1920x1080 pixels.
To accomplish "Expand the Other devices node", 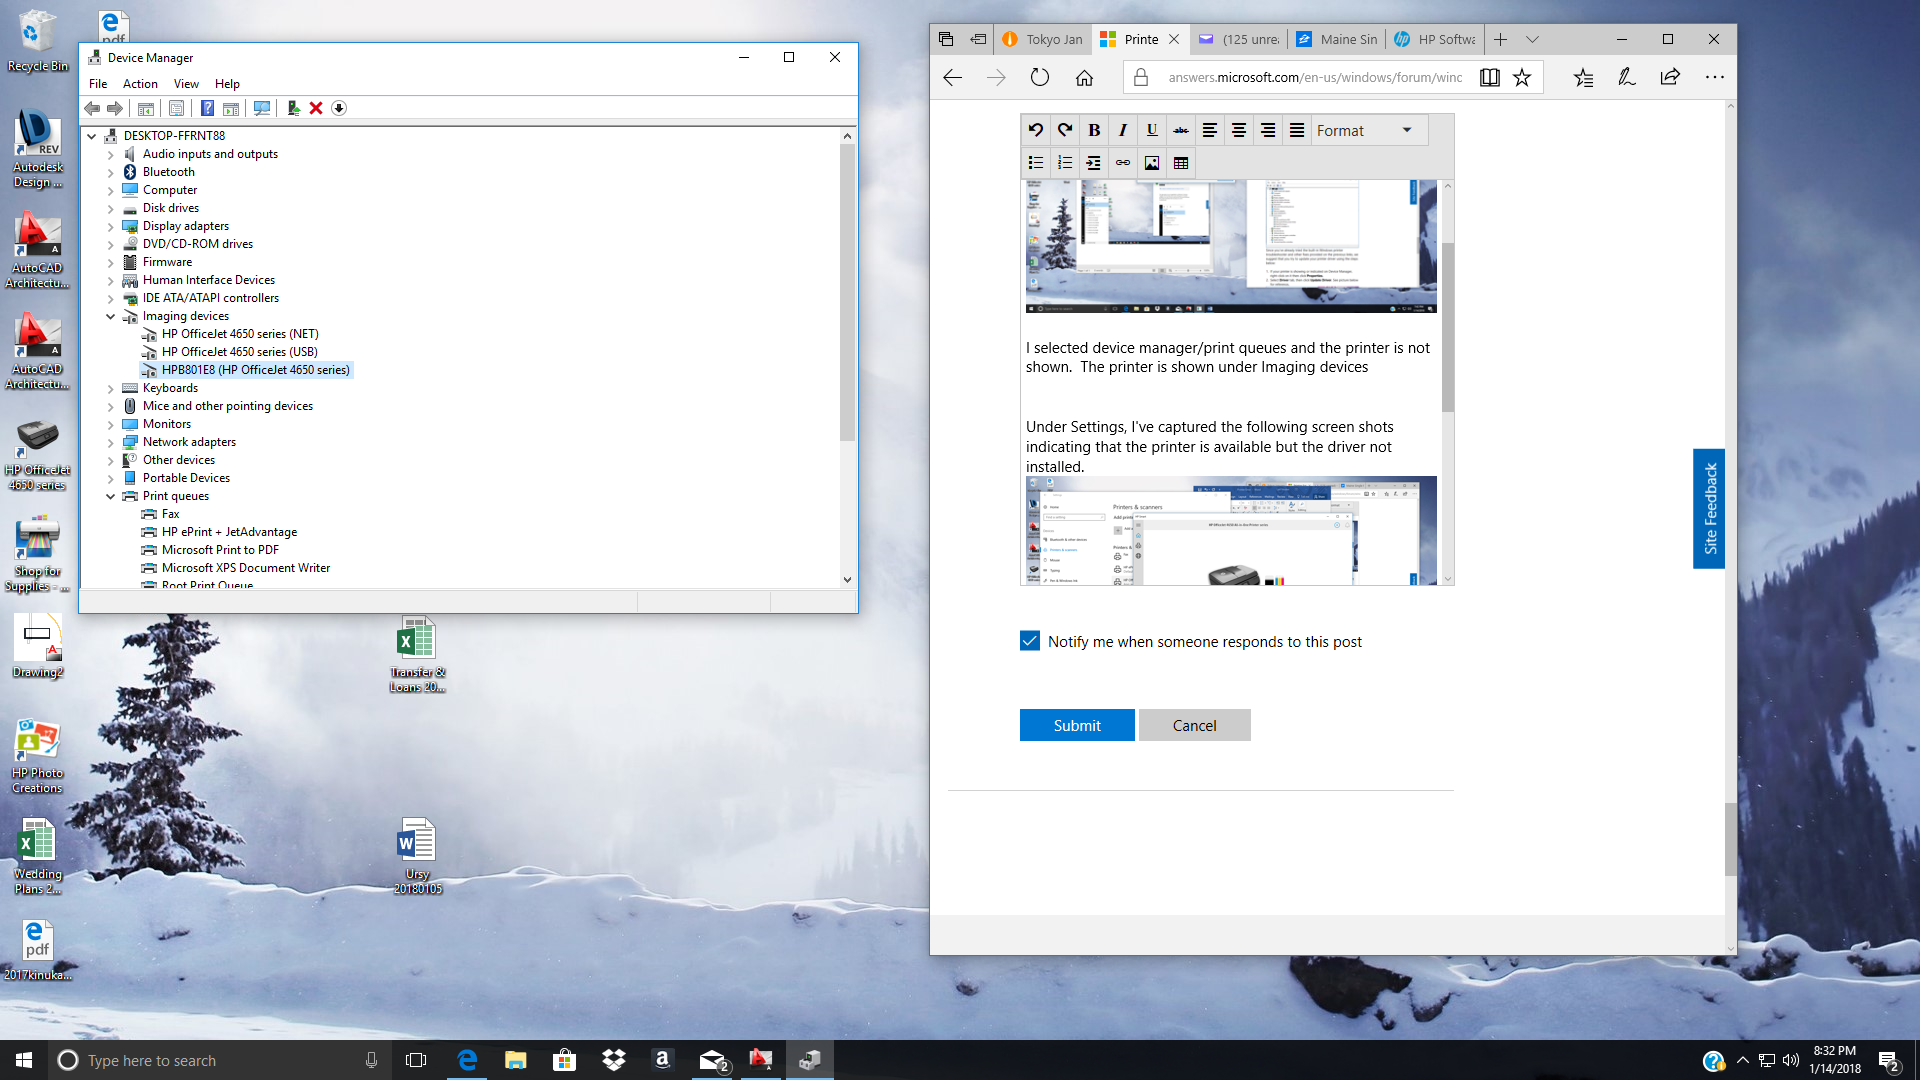I will point(111,460).
